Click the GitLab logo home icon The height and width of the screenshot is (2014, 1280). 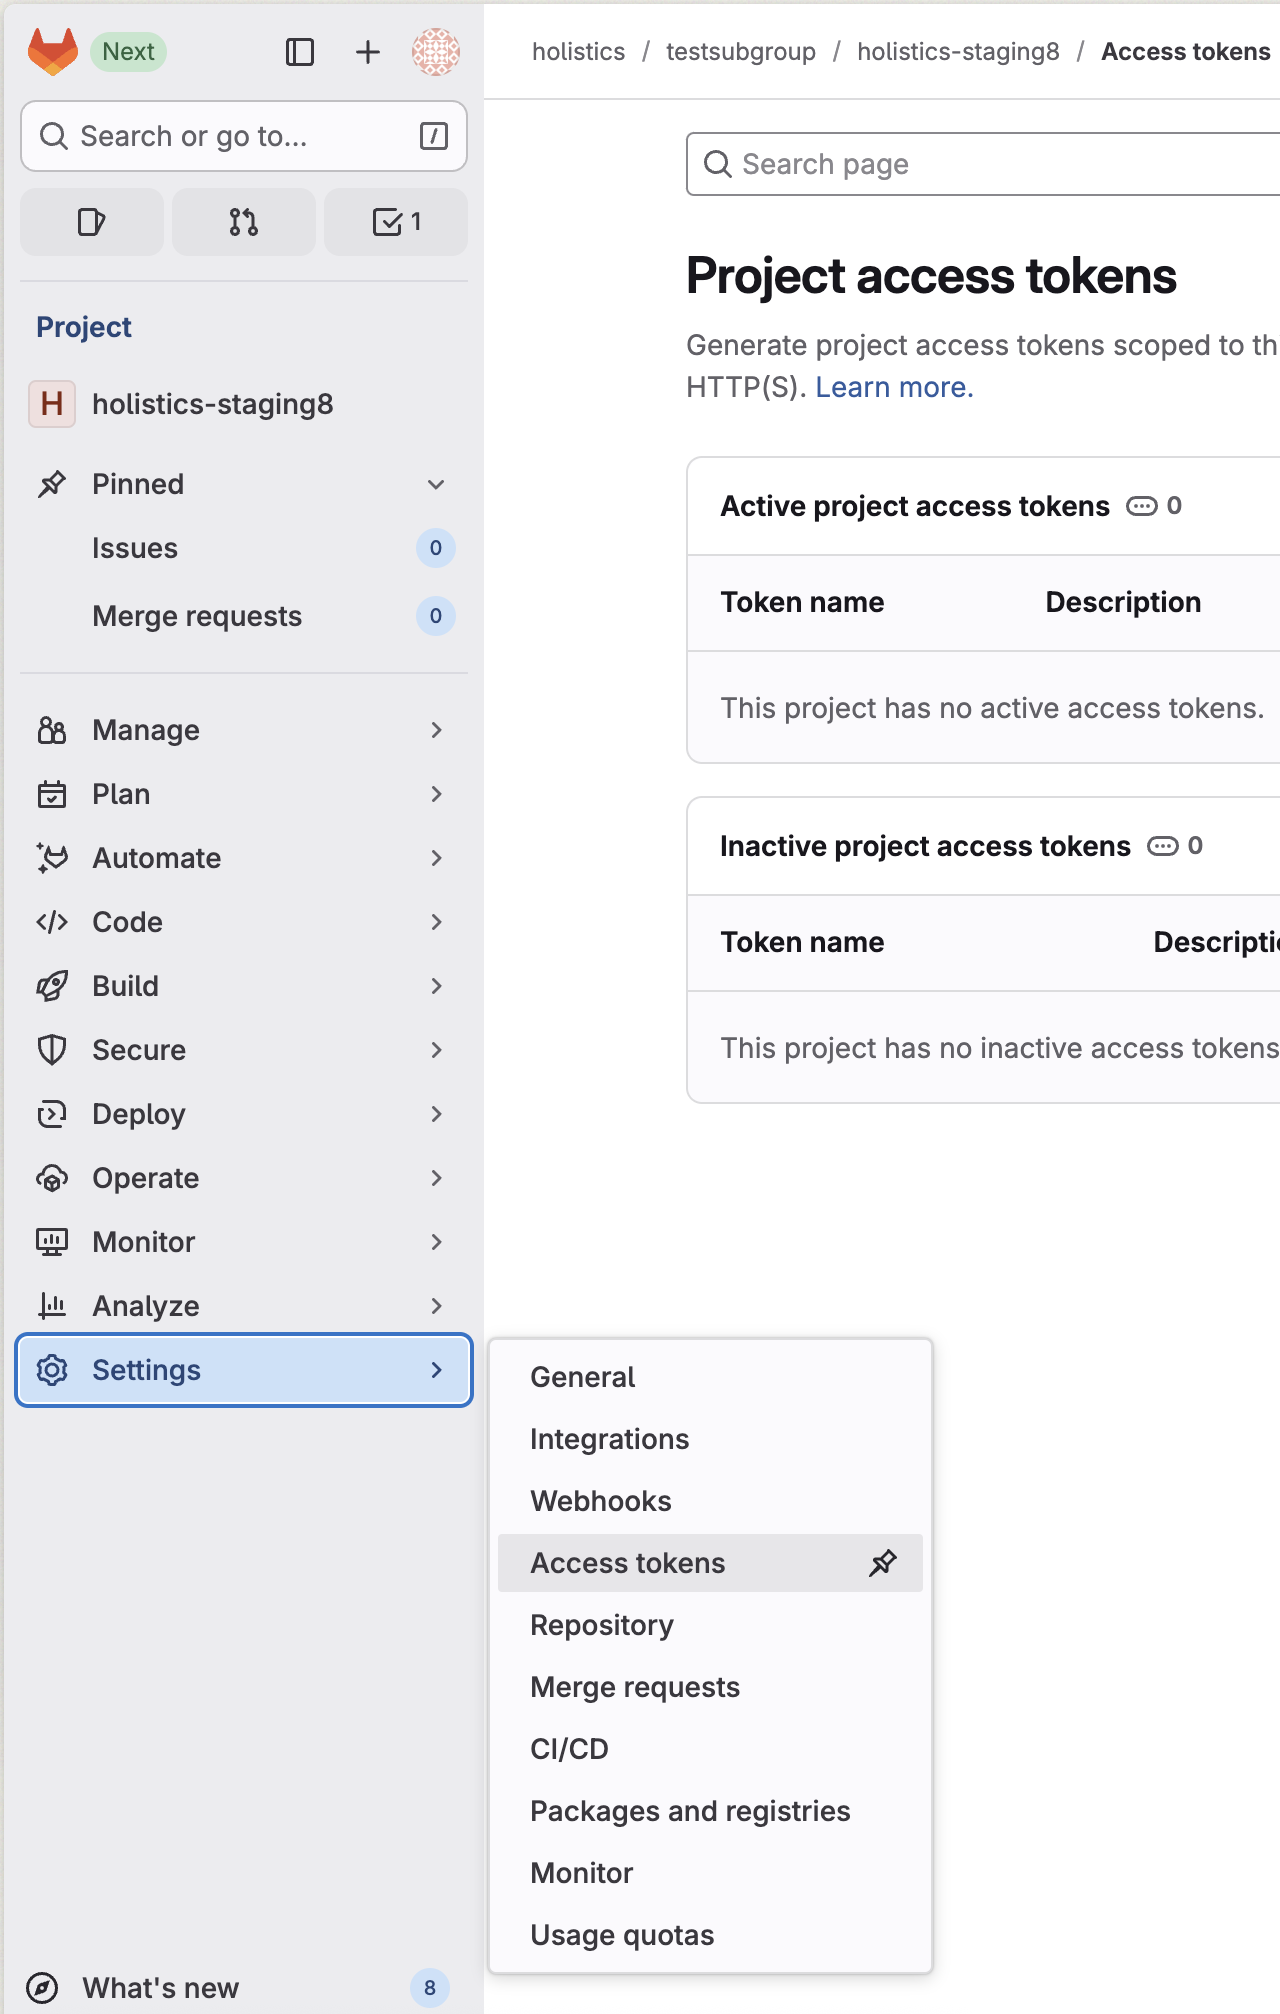click(x=52, y=51)
